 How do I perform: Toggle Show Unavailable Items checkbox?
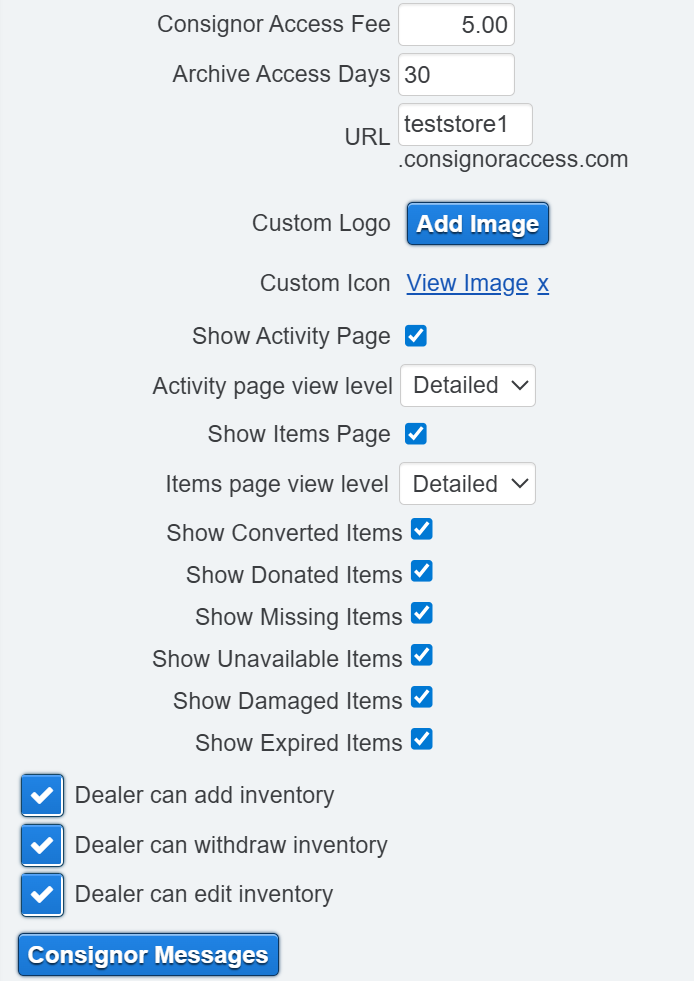tap(422, 655)
